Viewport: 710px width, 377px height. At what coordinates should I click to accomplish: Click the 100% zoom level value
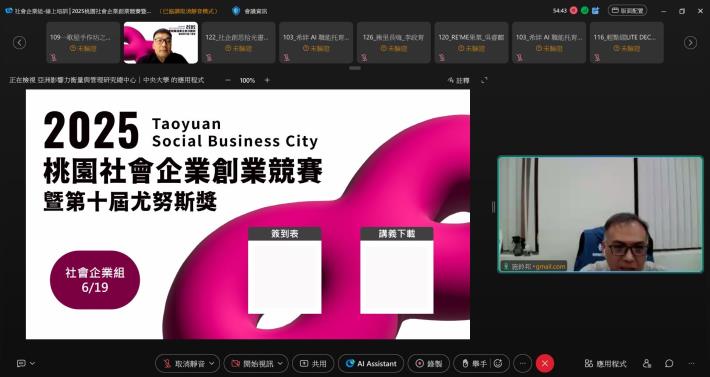[x=247, y=80]
